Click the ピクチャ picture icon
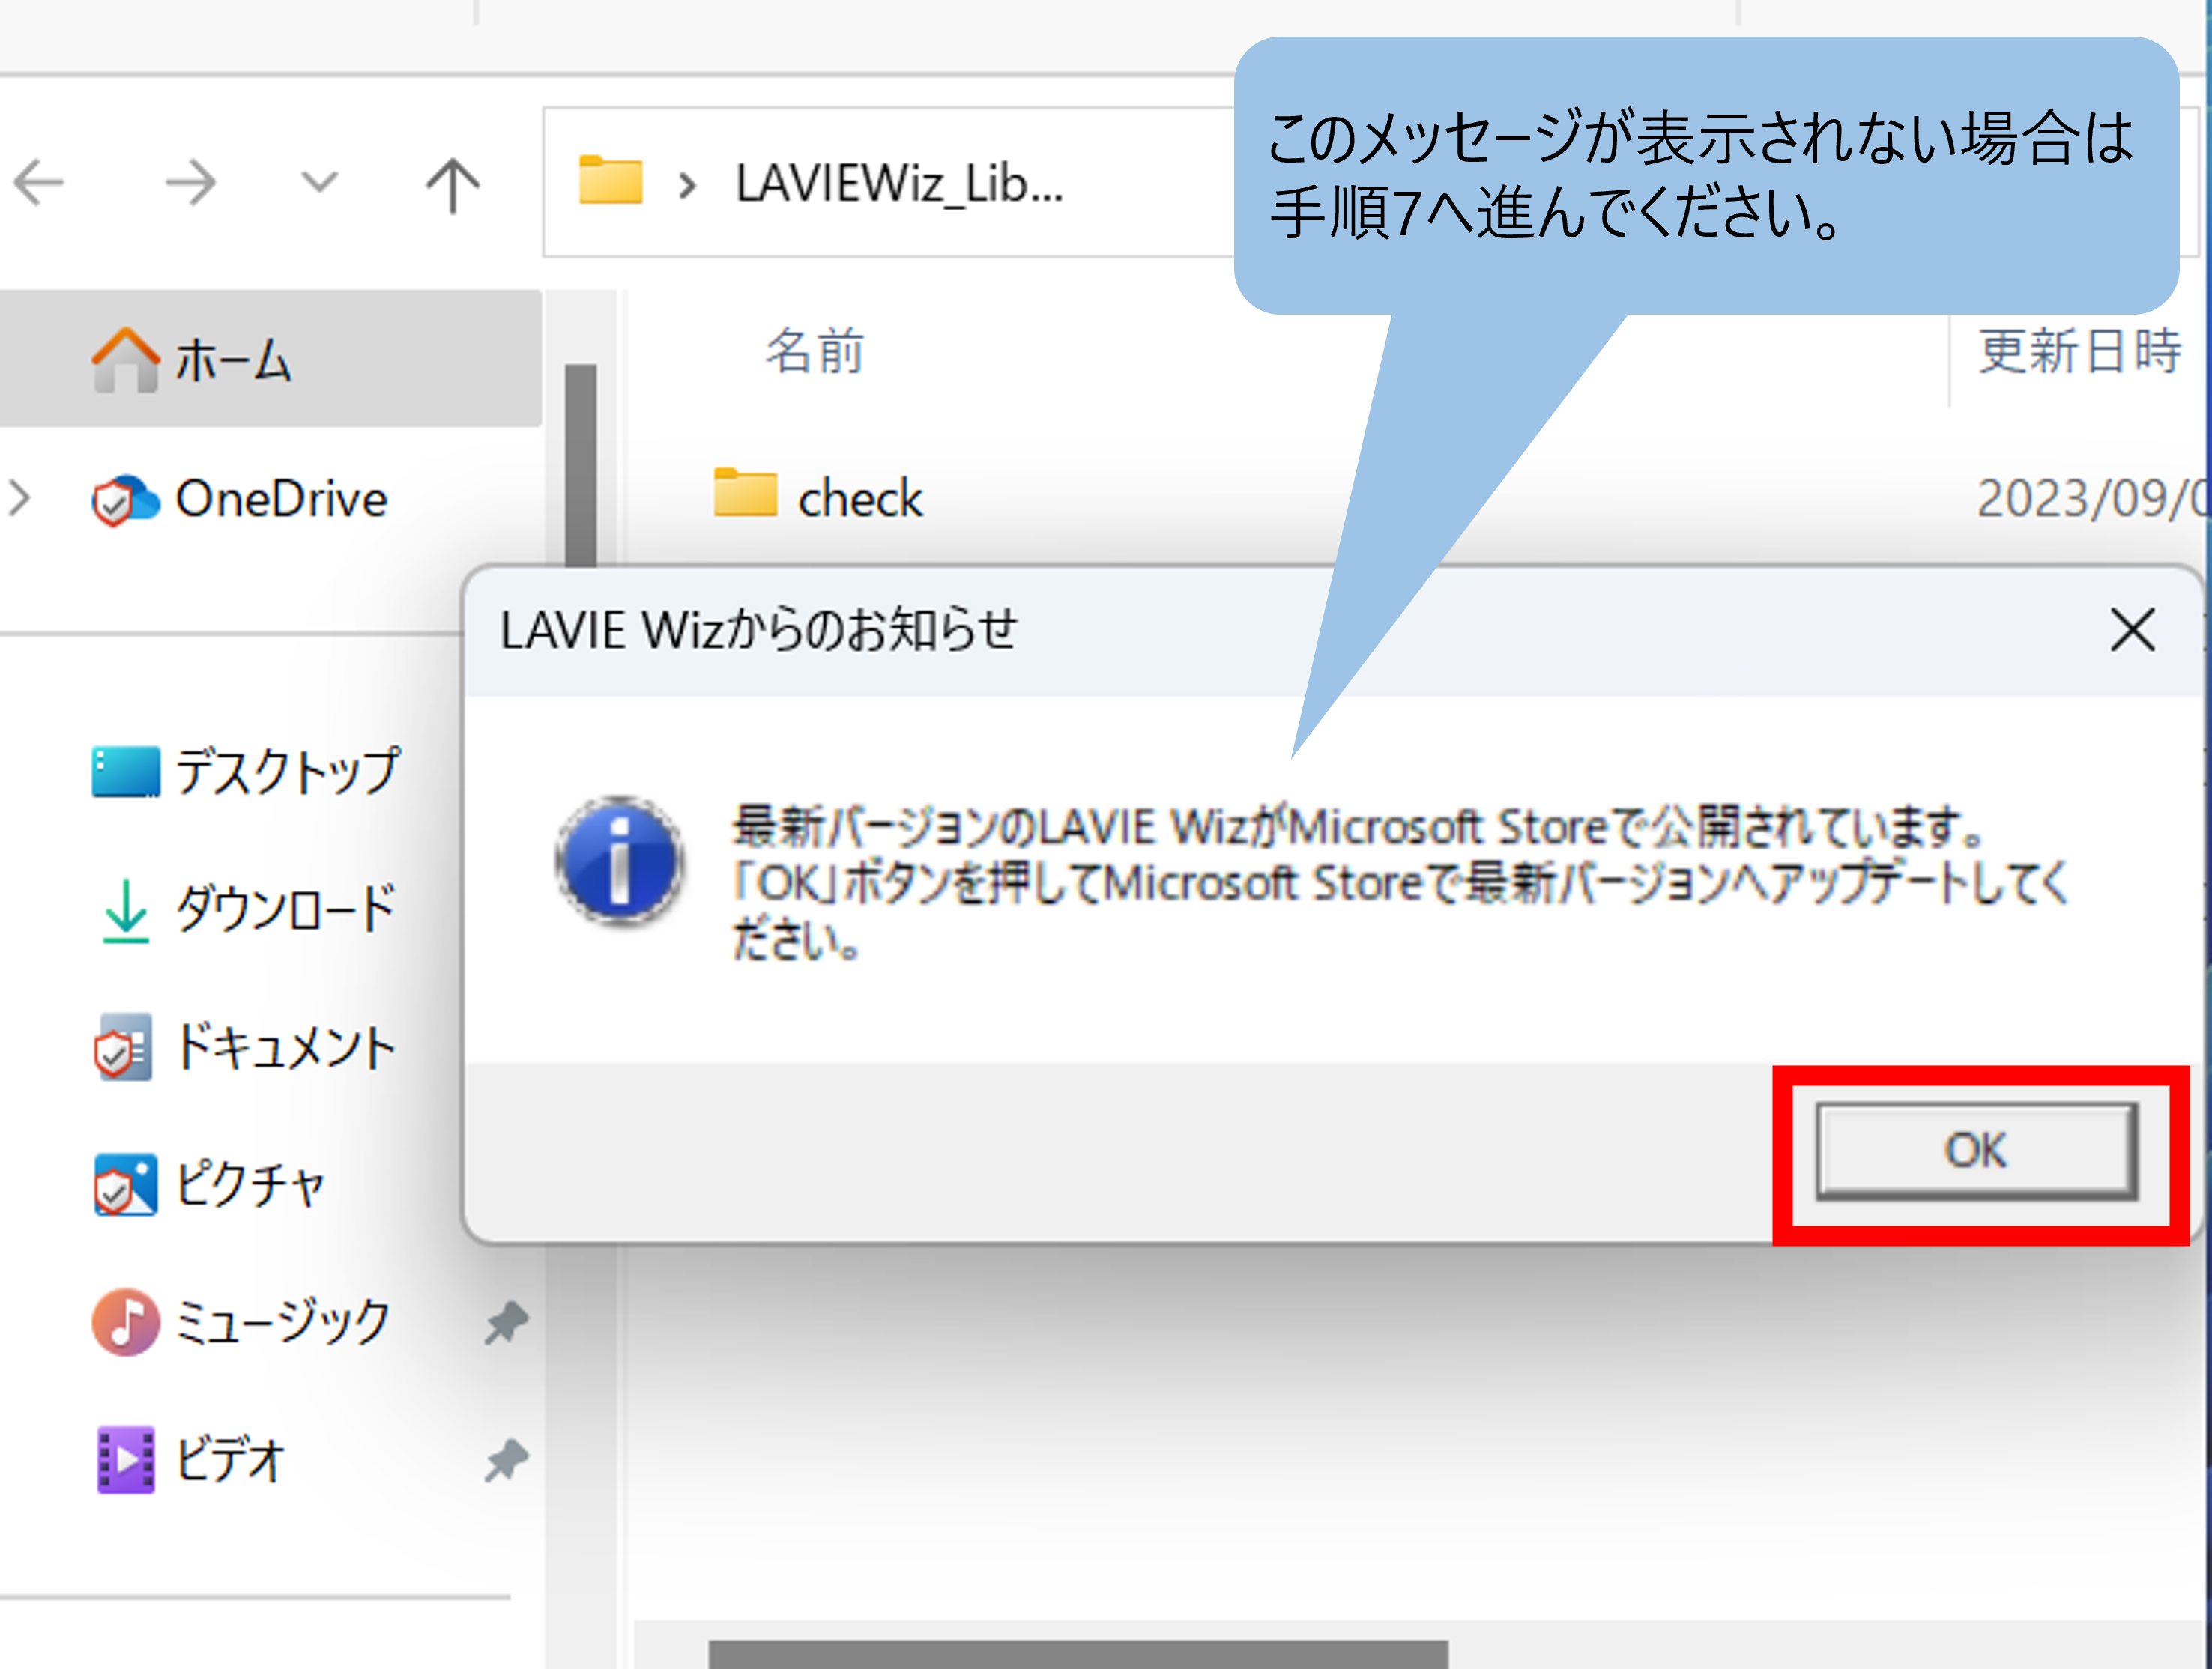This screenshot has height=1669, width=2212. pyautogui.click(x=125, y=1185)
